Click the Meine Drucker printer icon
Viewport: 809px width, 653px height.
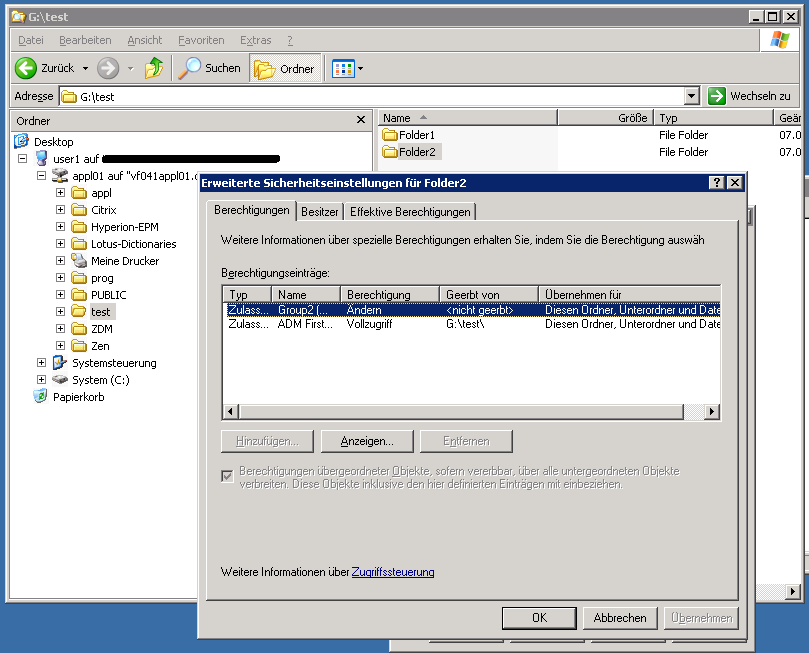[x=79, y=260]
